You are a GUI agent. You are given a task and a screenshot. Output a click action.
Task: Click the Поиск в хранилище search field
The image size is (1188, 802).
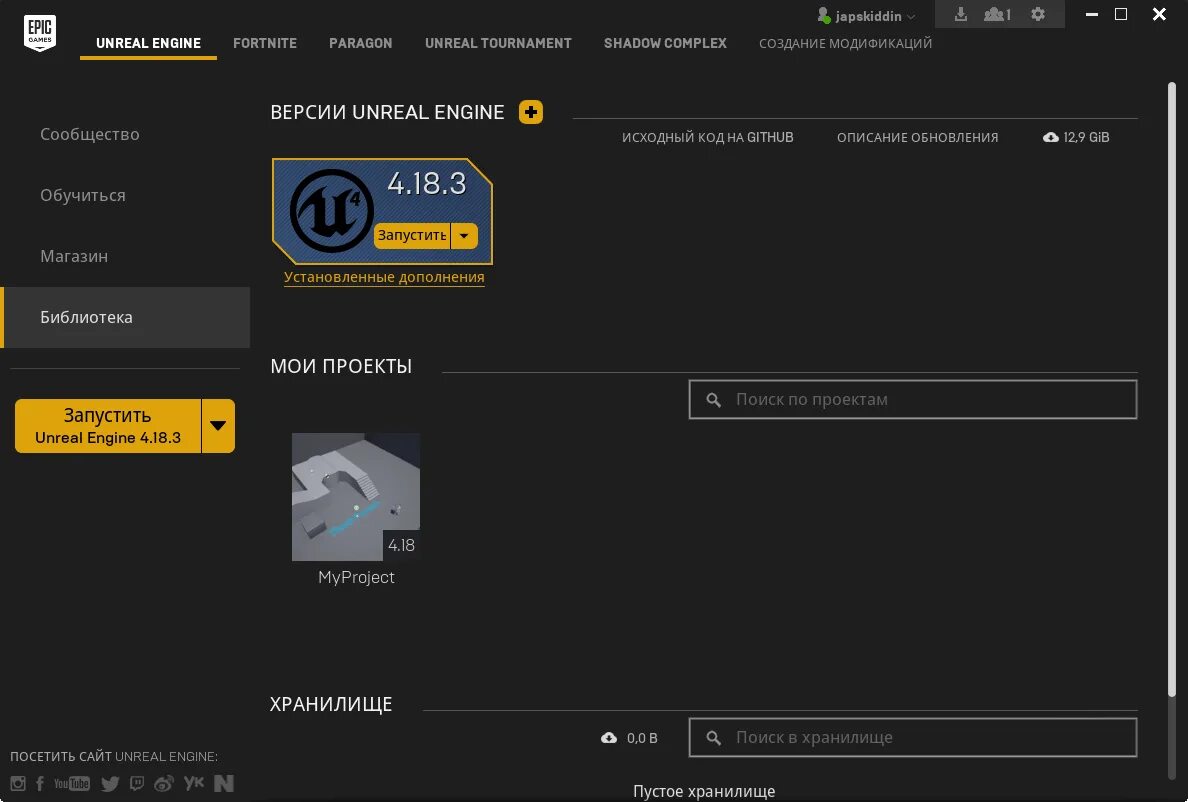click(x=913, y=738)
